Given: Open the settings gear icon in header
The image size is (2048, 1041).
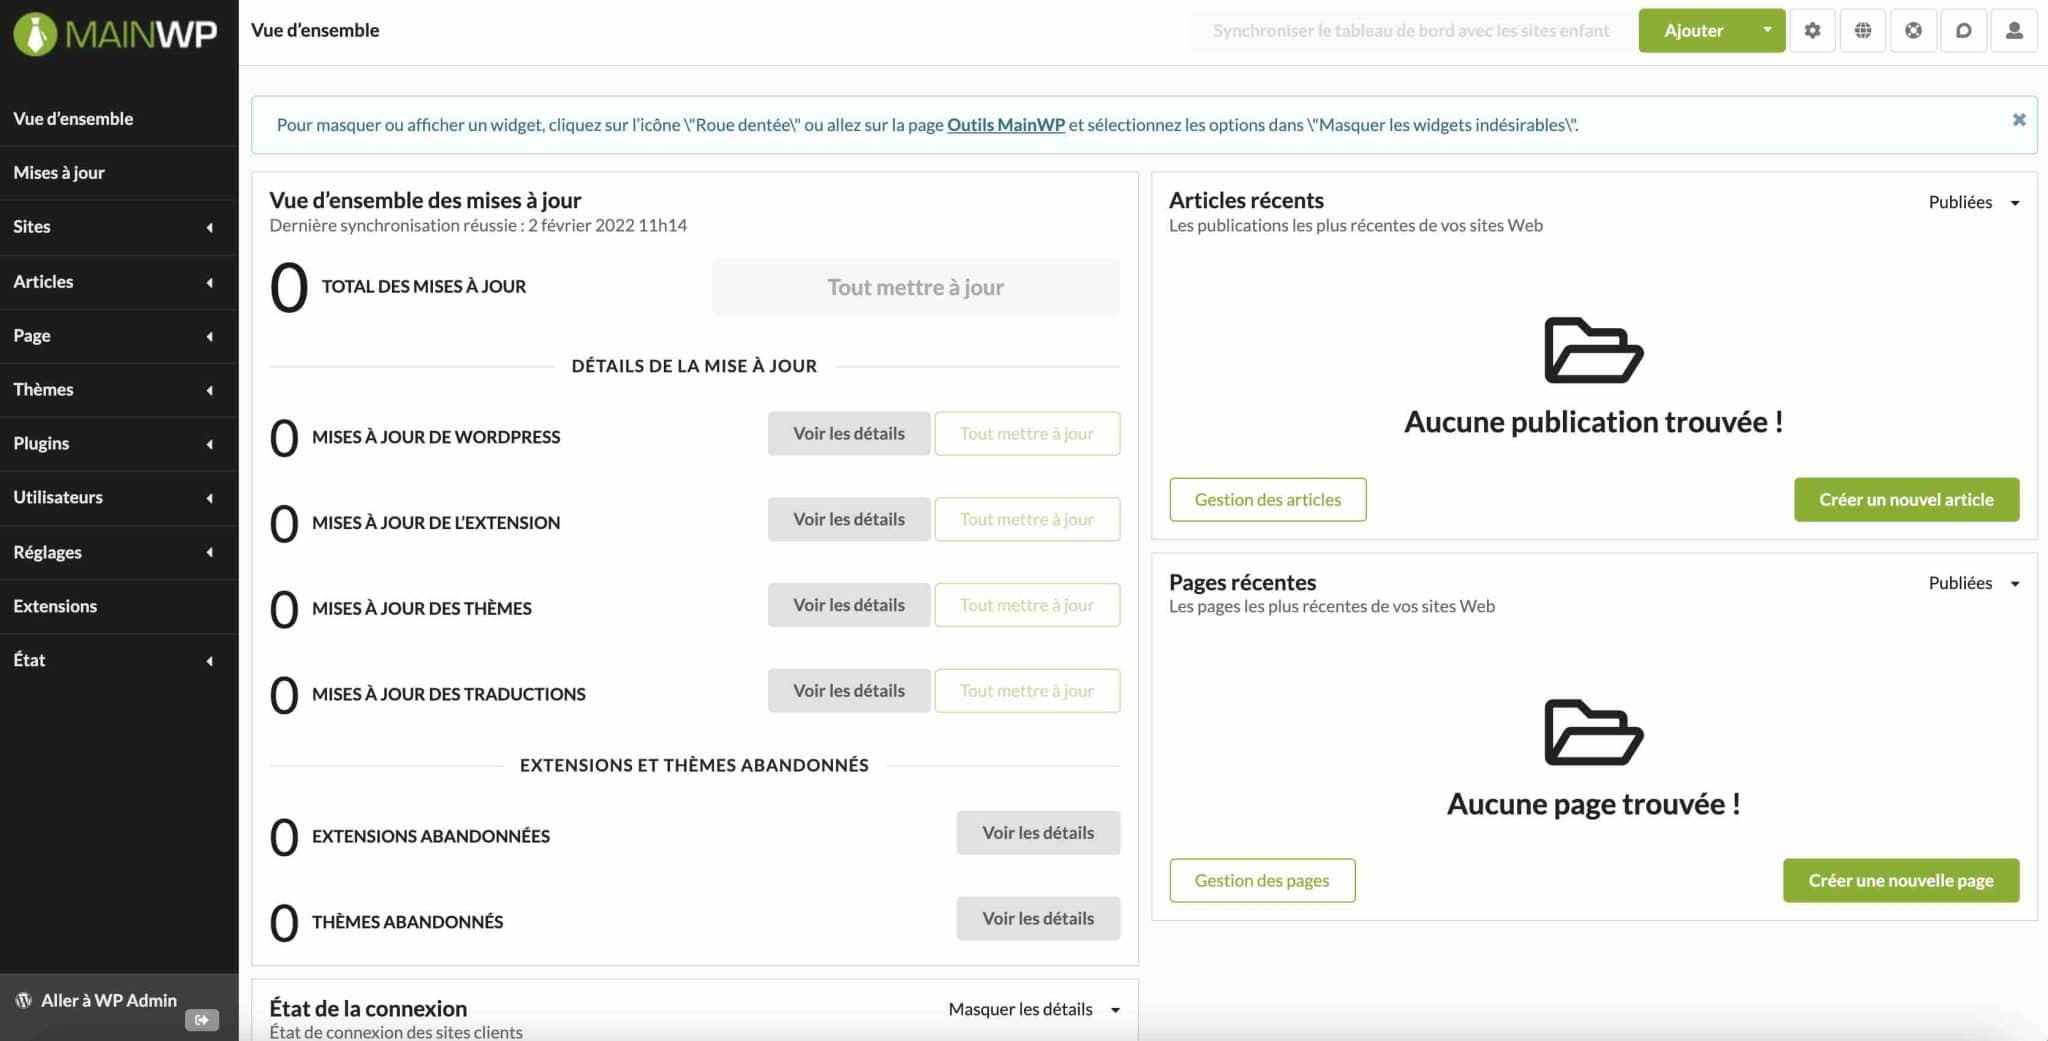Looking at the screenshot, I should tap(1812, 31).
